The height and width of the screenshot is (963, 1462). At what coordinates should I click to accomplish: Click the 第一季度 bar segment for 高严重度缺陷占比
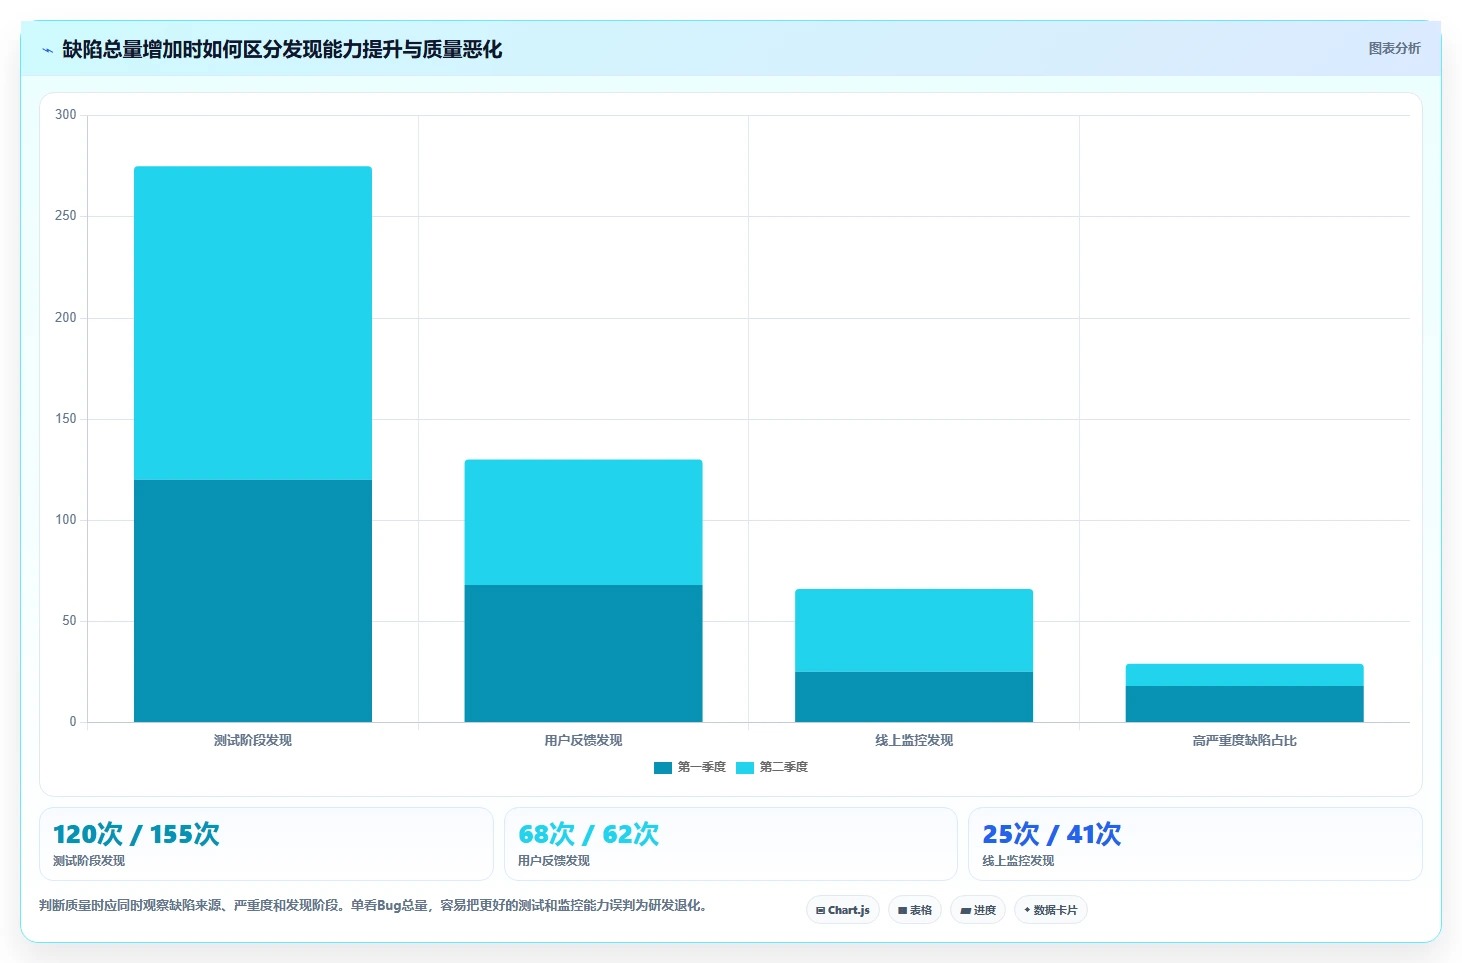(1244, 704)
